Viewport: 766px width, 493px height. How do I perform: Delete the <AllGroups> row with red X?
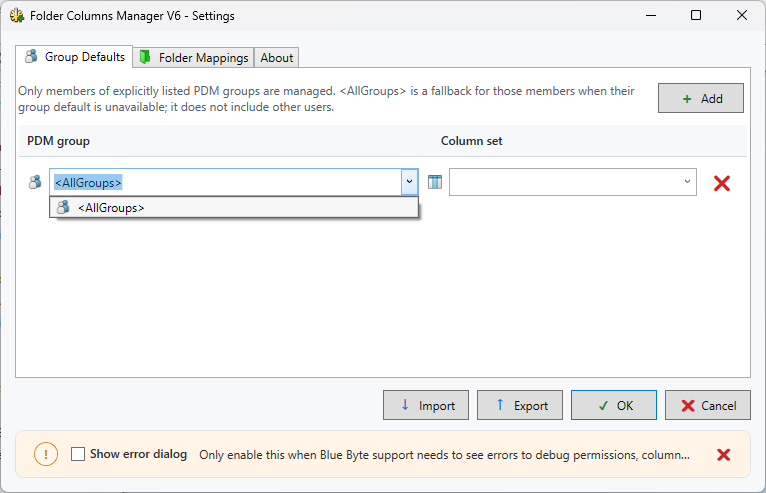(x=722, y=183)
